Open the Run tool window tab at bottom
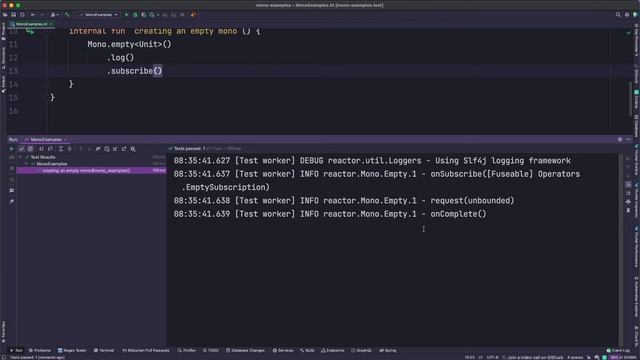 [x=16, y=350]
